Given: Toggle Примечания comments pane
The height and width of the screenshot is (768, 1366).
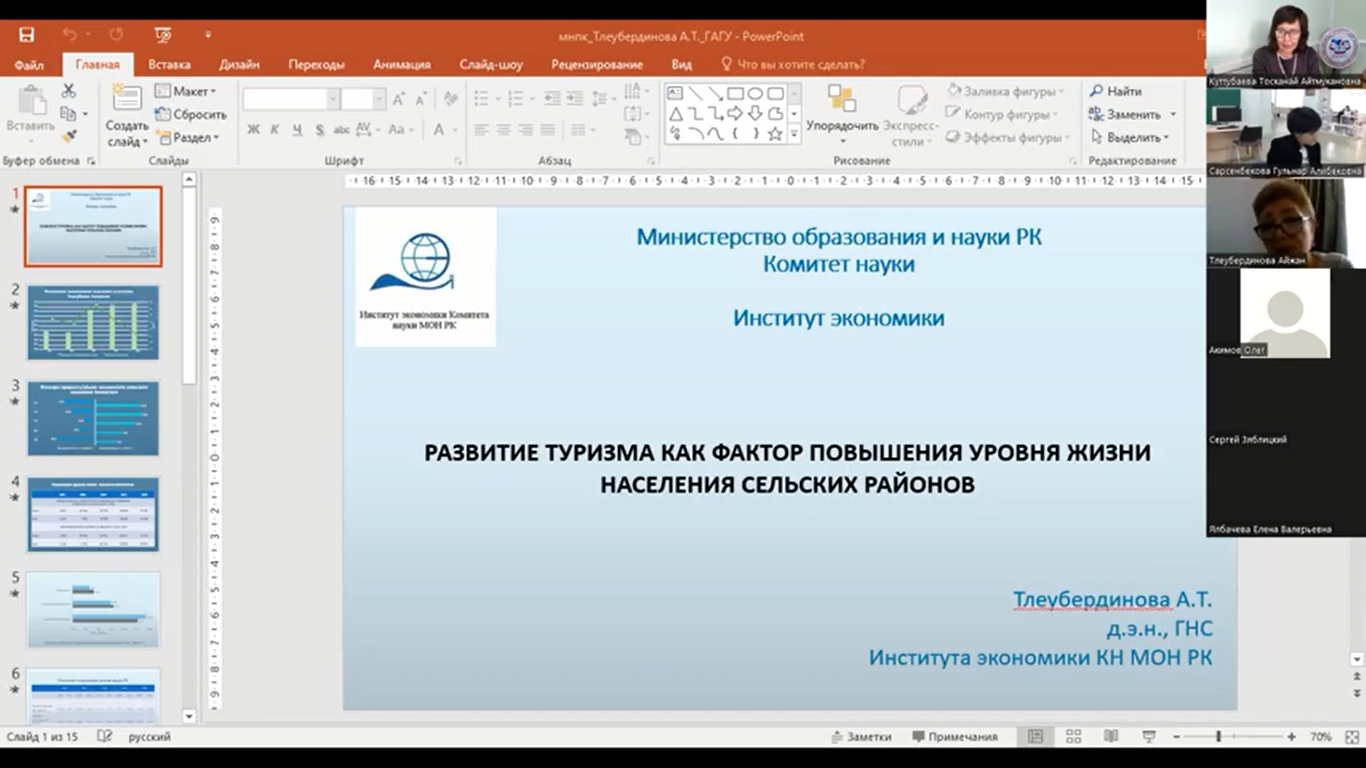Looking at the screenshot, I should (955, 736).
